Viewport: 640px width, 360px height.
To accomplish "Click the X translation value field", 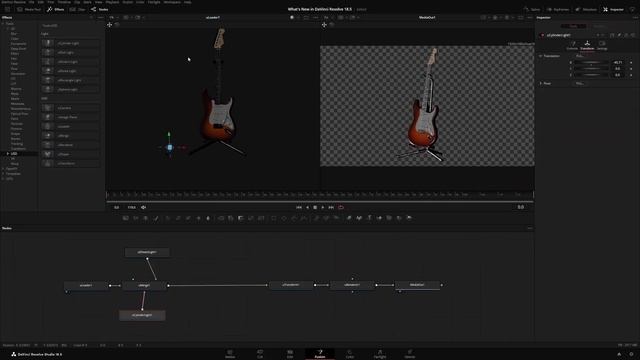I will coord(618,62).
